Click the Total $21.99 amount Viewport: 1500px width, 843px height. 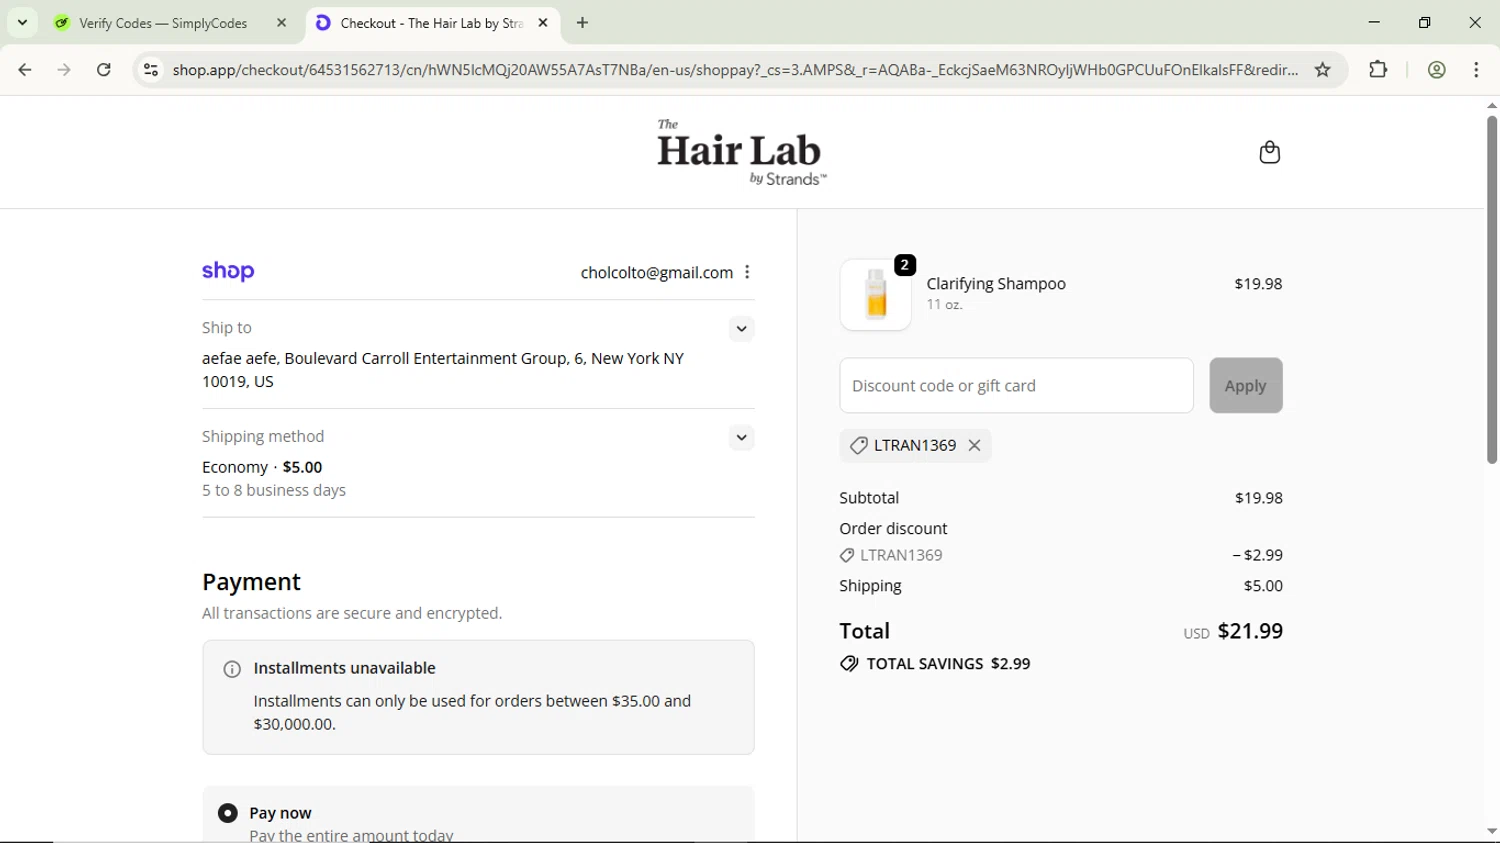[1250, 631]
